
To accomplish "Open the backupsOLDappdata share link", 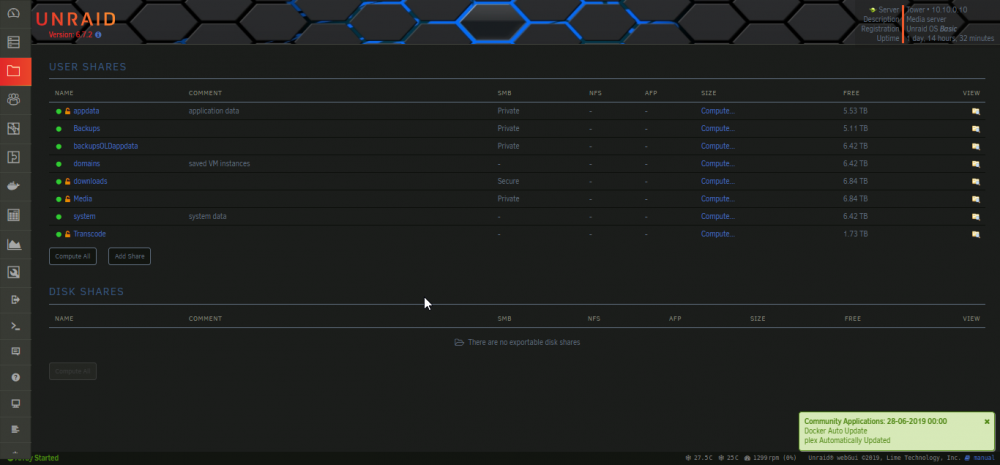I will tap(105, 146).
